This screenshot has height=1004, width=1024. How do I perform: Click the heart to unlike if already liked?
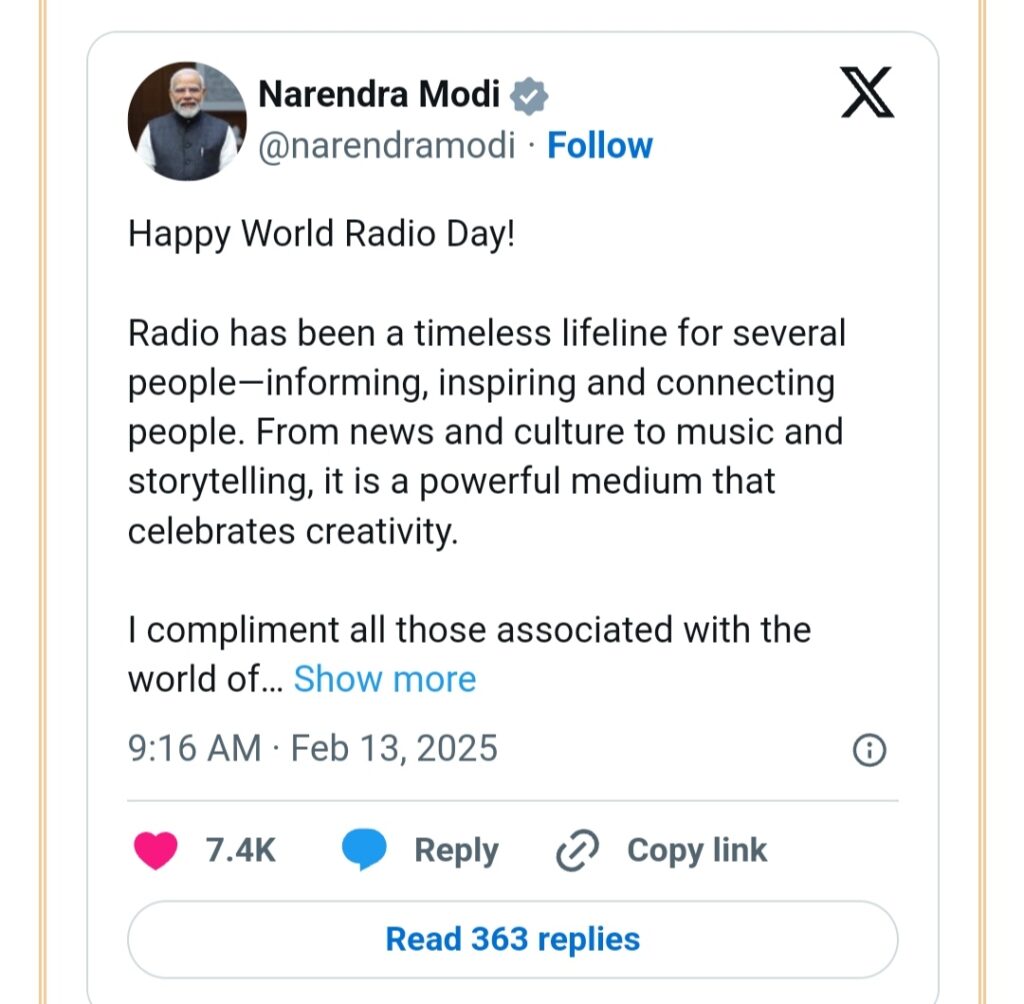coord(156,849)
